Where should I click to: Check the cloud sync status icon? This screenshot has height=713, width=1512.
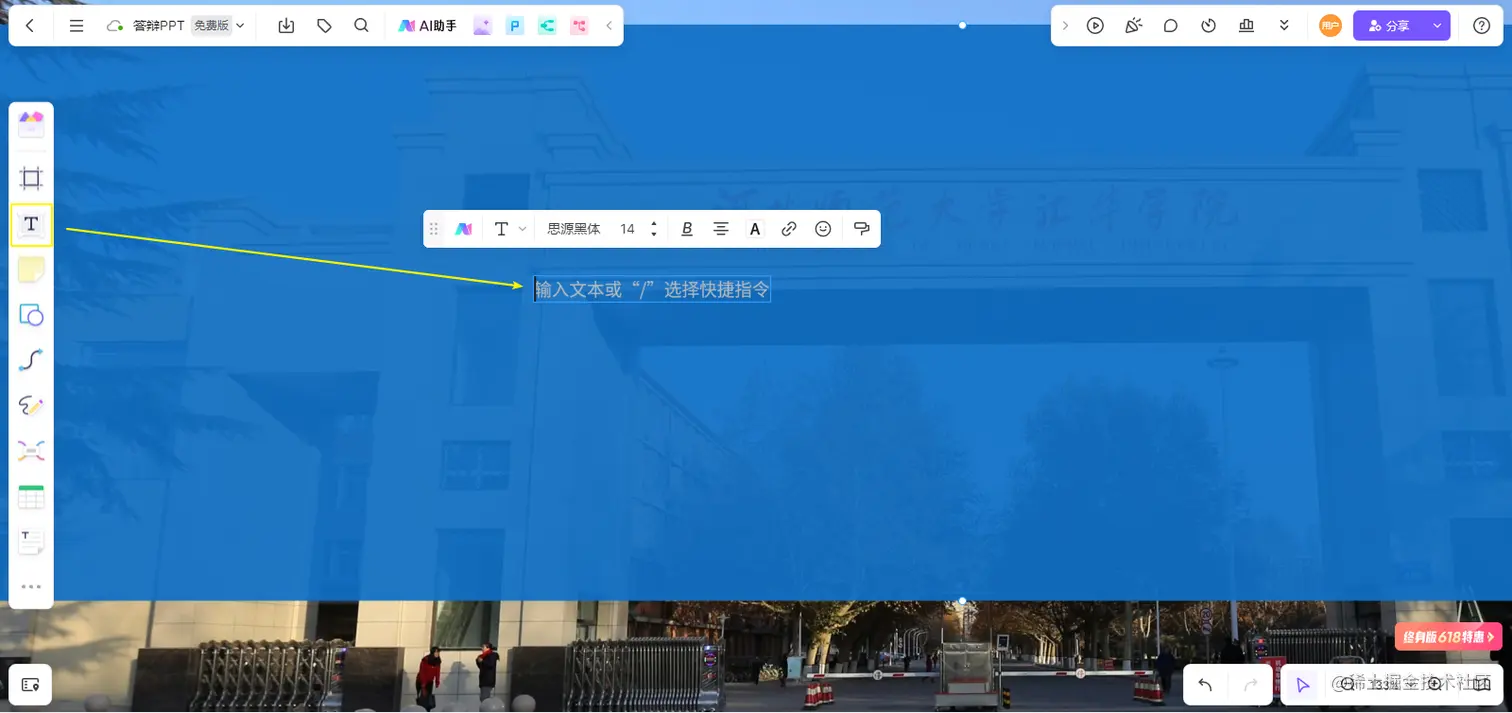point(114,26)
